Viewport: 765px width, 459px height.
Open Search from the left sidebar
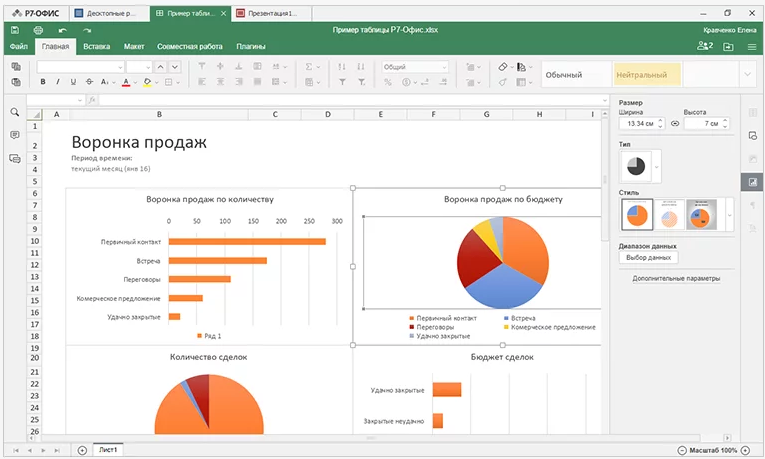pyautogui.click(x=14, y=113)
